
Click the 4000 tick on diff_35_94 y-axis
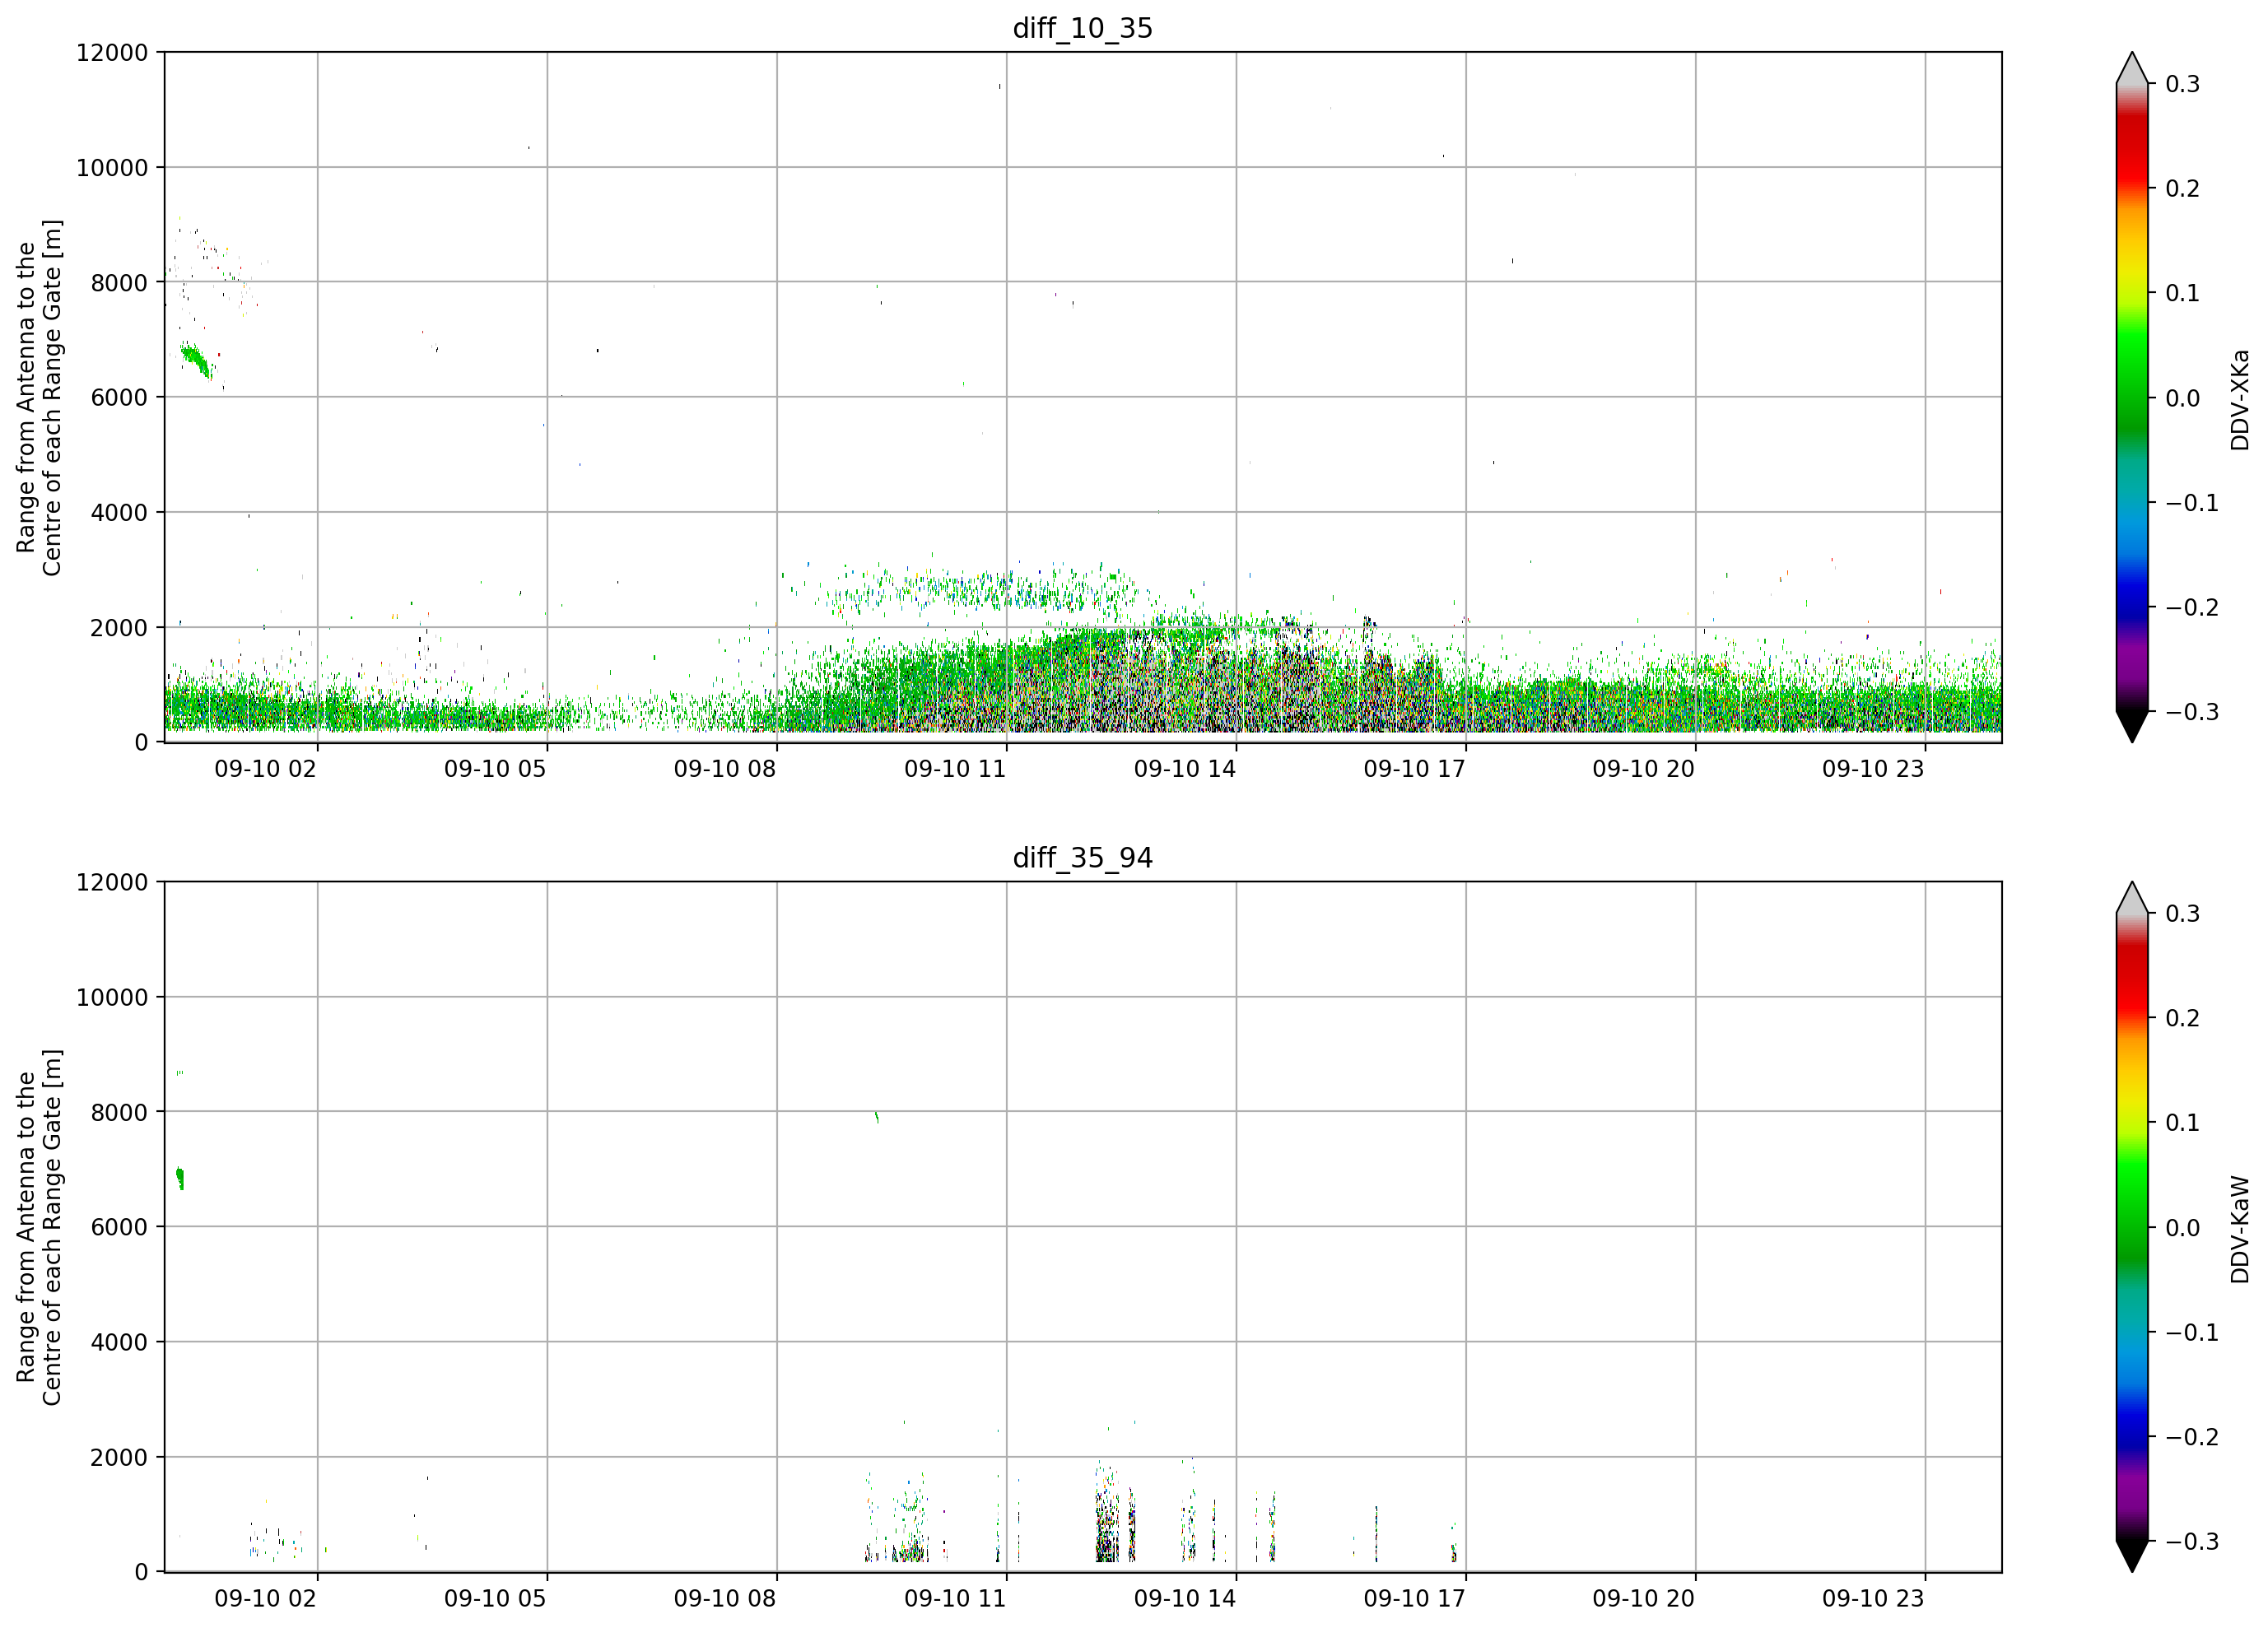119,1343
